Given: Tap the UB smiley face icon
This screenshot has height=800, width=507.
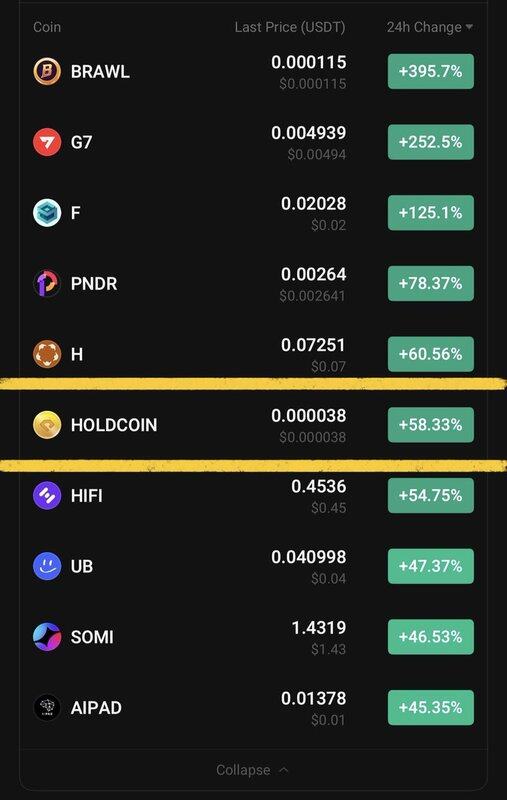Looking at the screenshot, I should click(x=47, y=566).
